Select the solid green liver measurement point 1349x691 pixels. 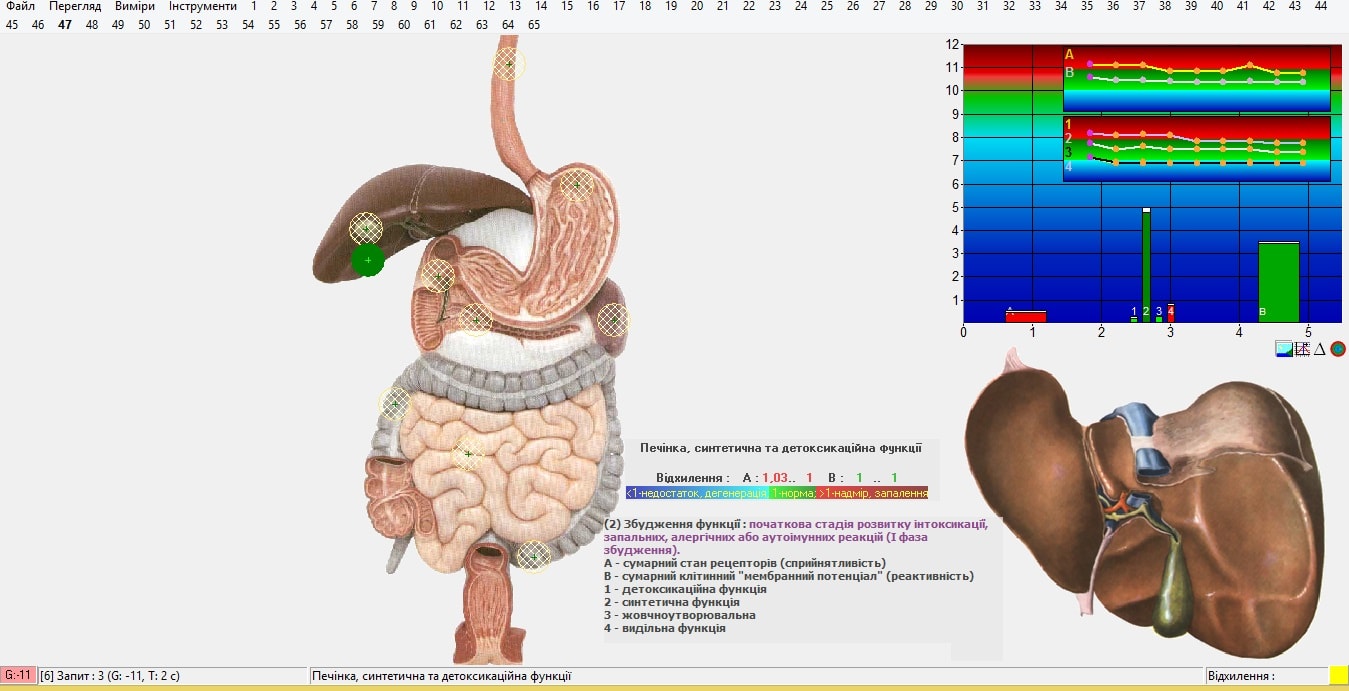tap(368, 260)
